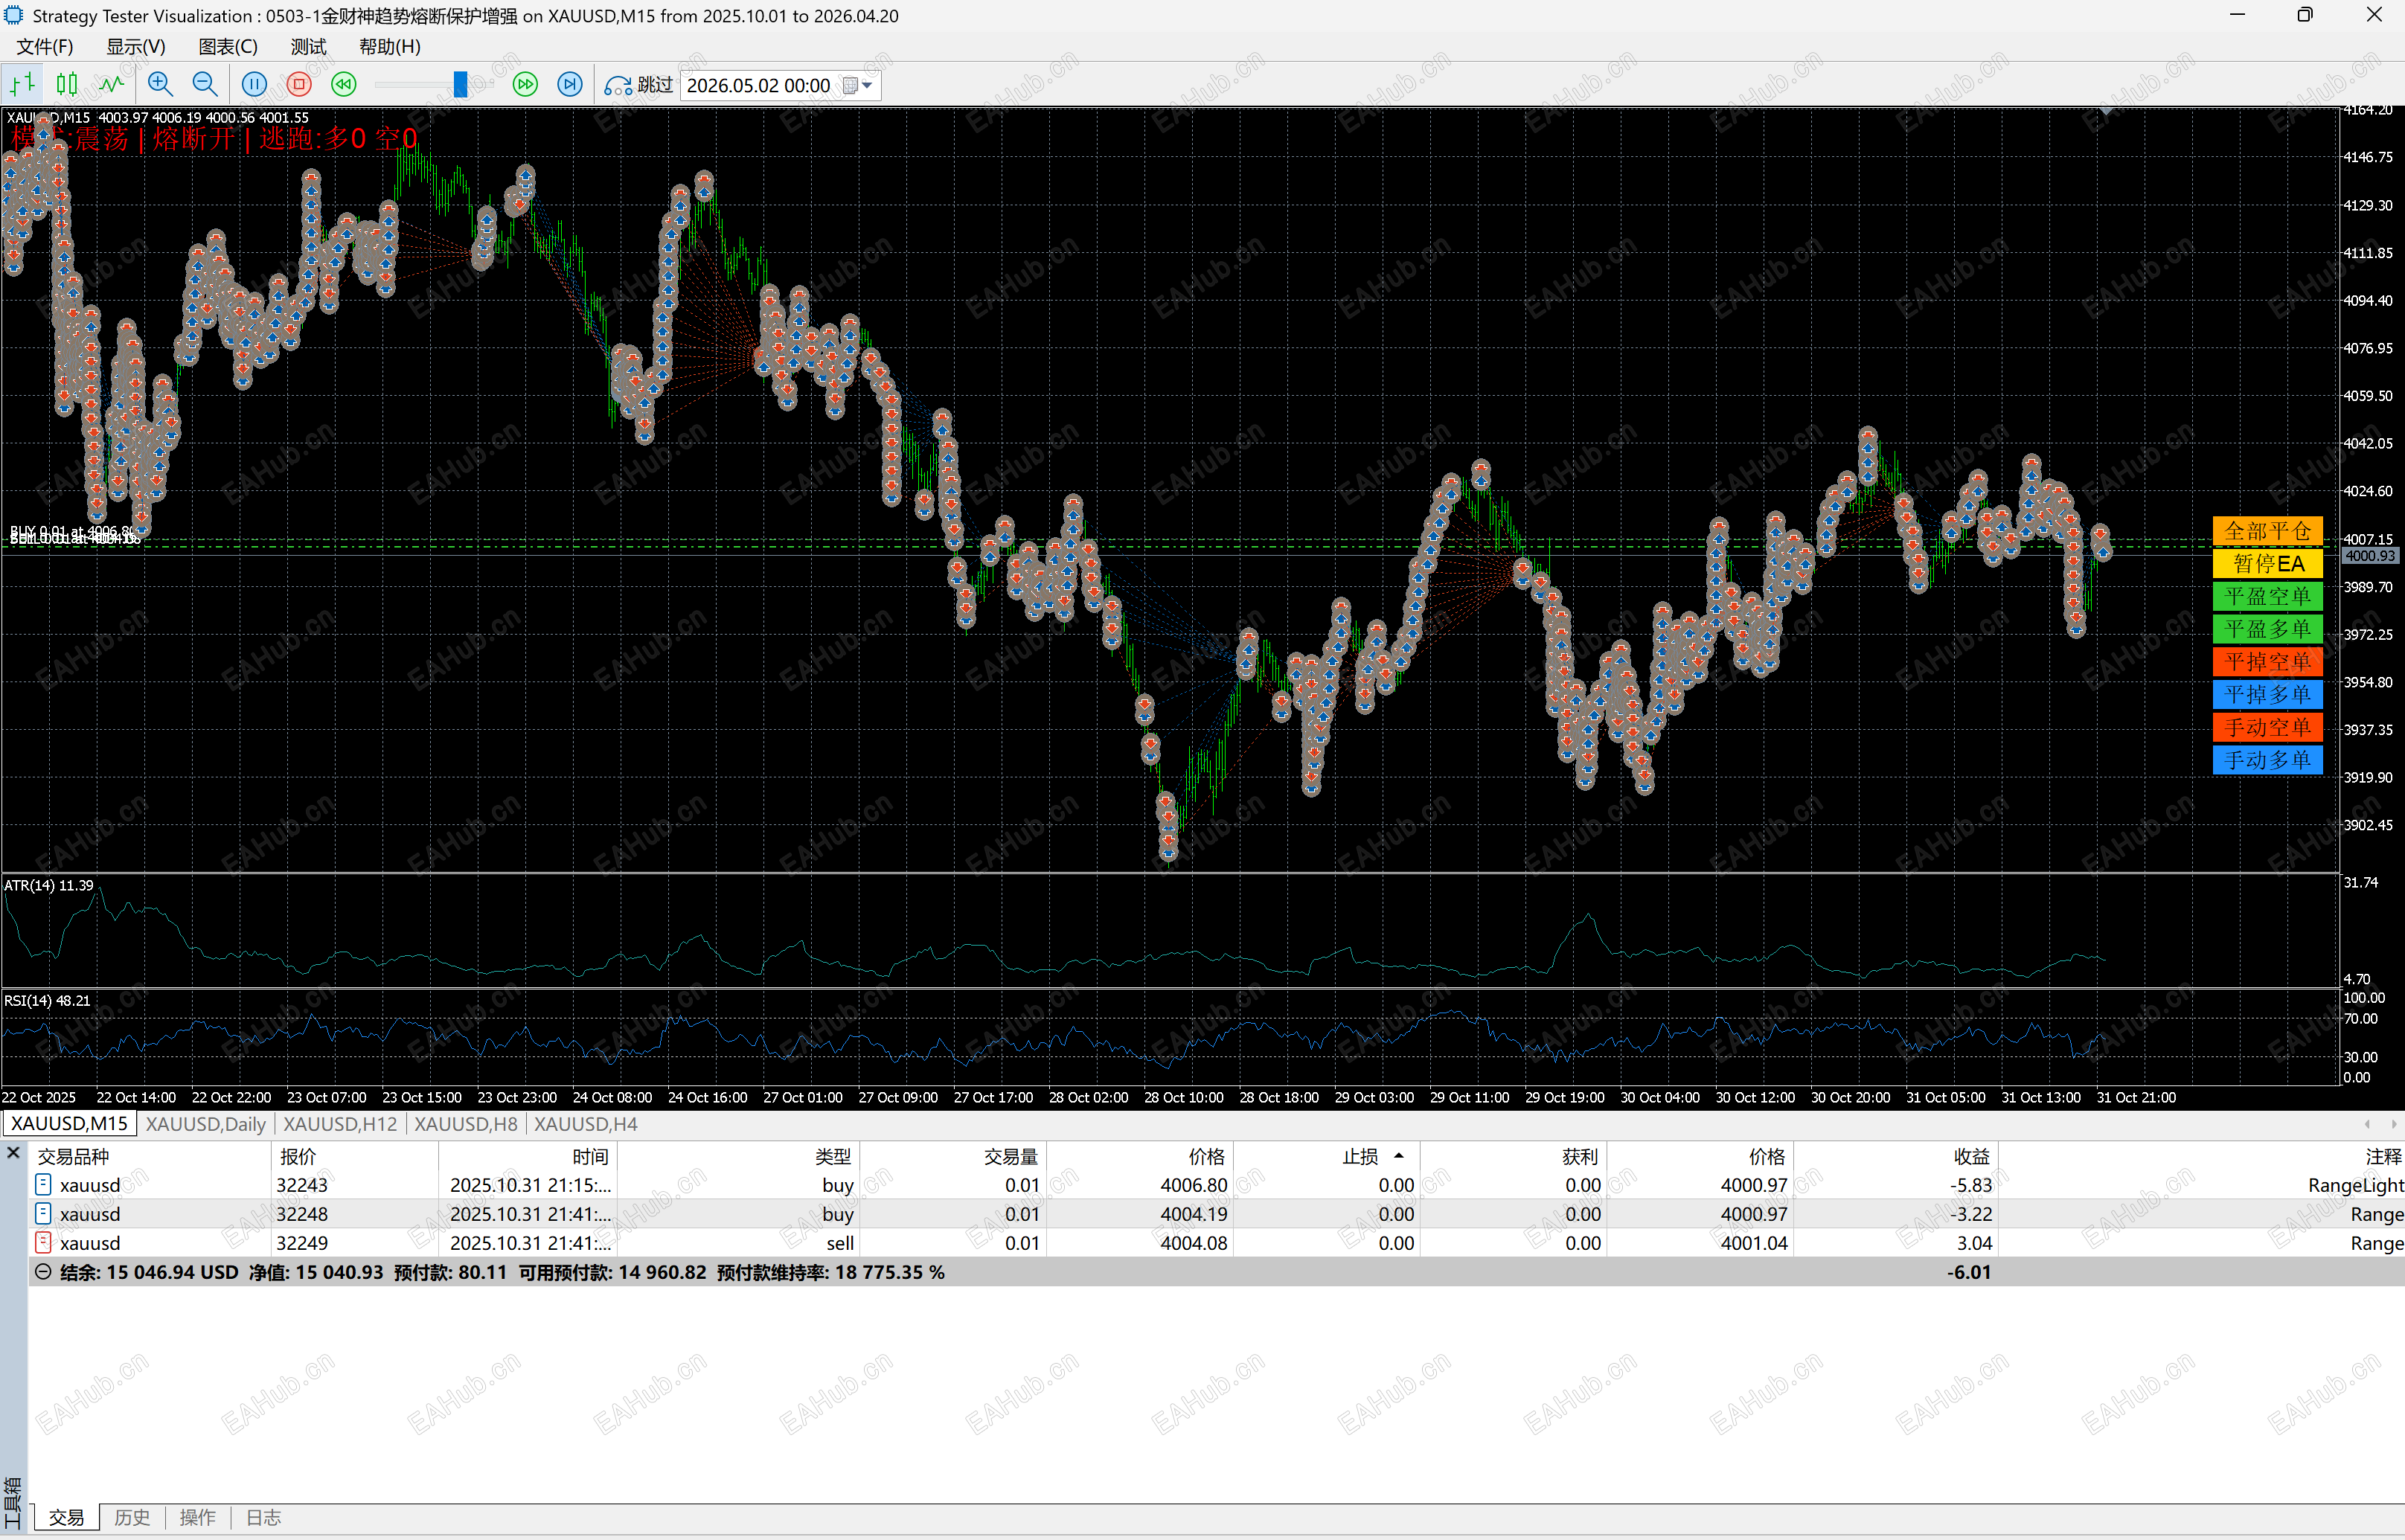Select buy order 32243 row icon

pos(43,1185)
